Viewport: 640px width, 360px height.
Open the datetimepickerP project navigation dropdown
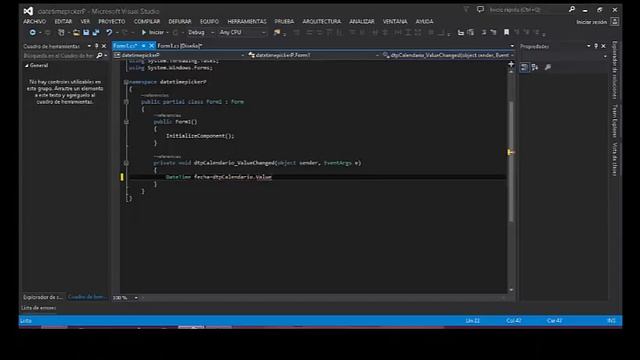pos(180,56)
